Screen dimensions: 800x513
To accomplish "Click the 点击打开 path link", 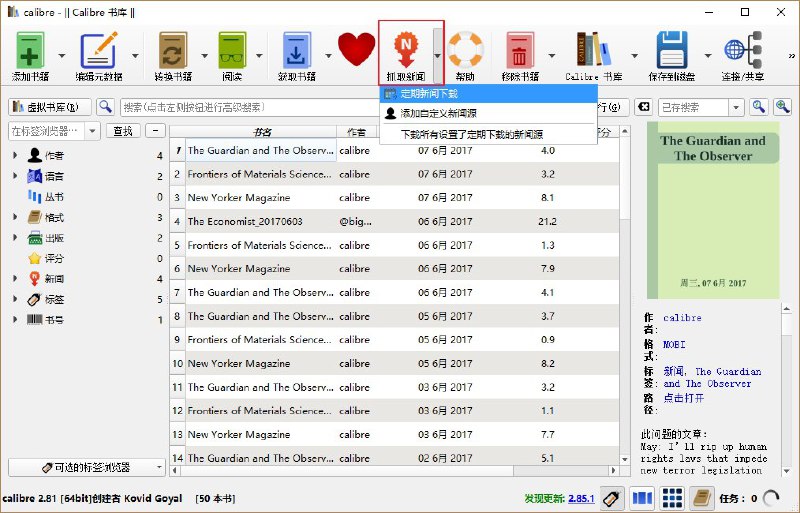I will pos(683,397).
